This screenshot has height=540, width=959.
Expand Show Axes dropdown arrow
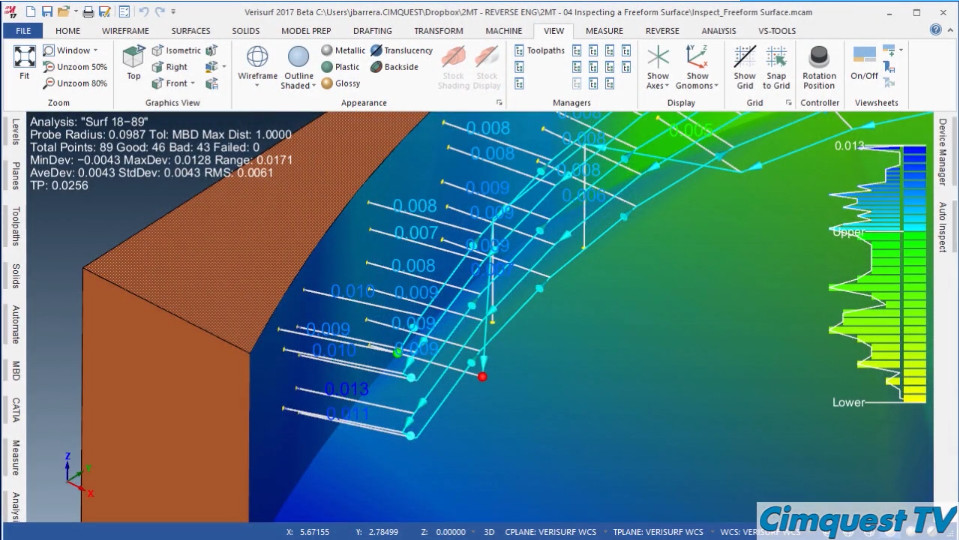pos(667,86)
